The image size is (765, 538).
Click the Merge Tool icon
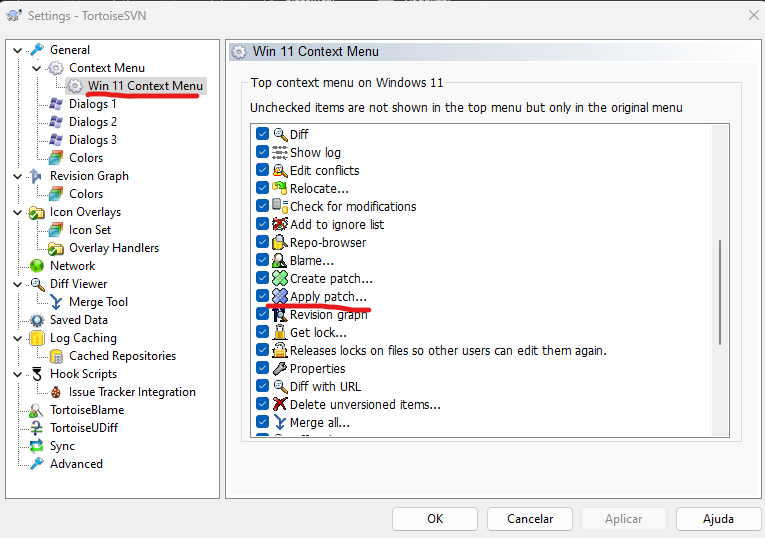pyautogui.click(x=56, y=302)
